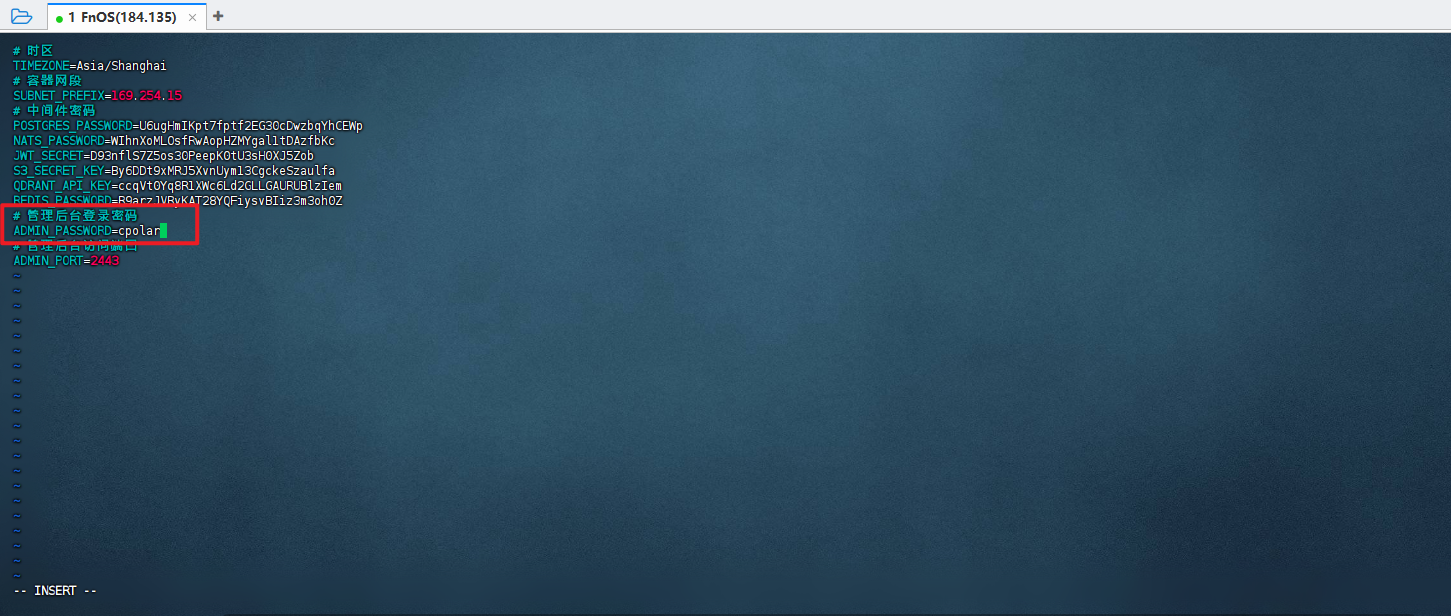
Task: Click the ADMIN_PORT=2443 line
Action: (x=66, y=261)
